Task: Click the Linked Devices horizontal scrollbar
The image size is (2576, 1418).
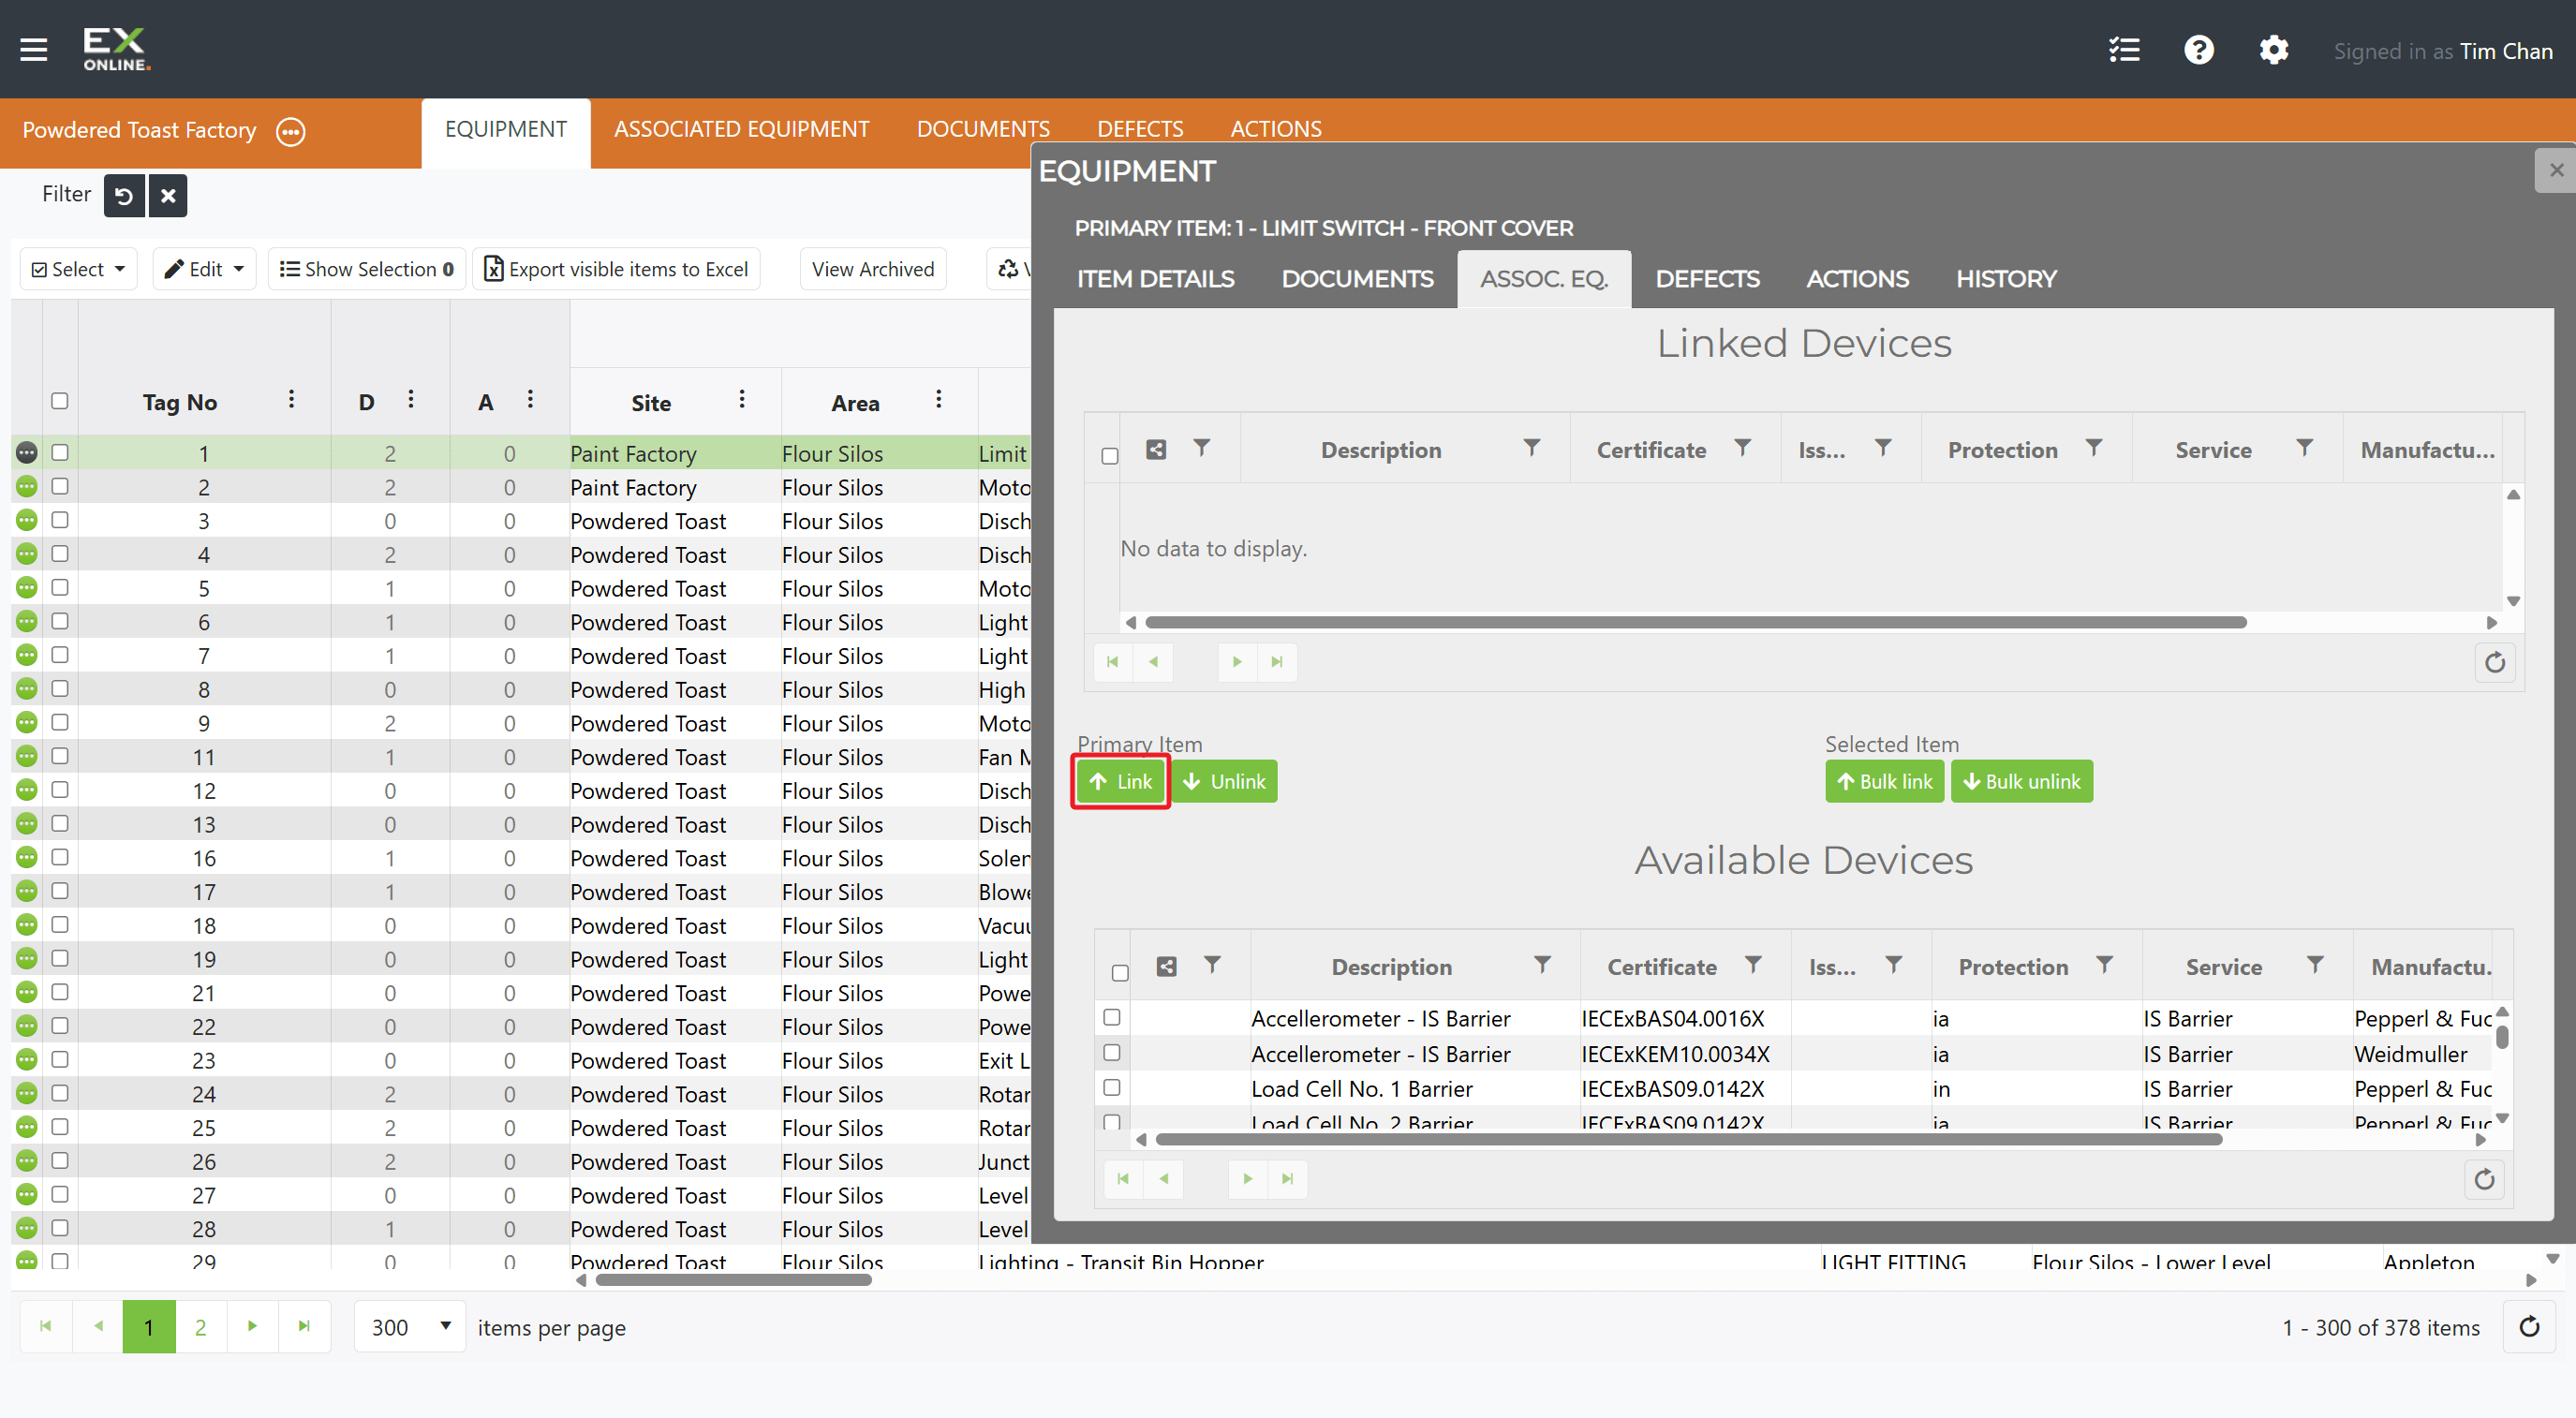Action: point(1695,622)
